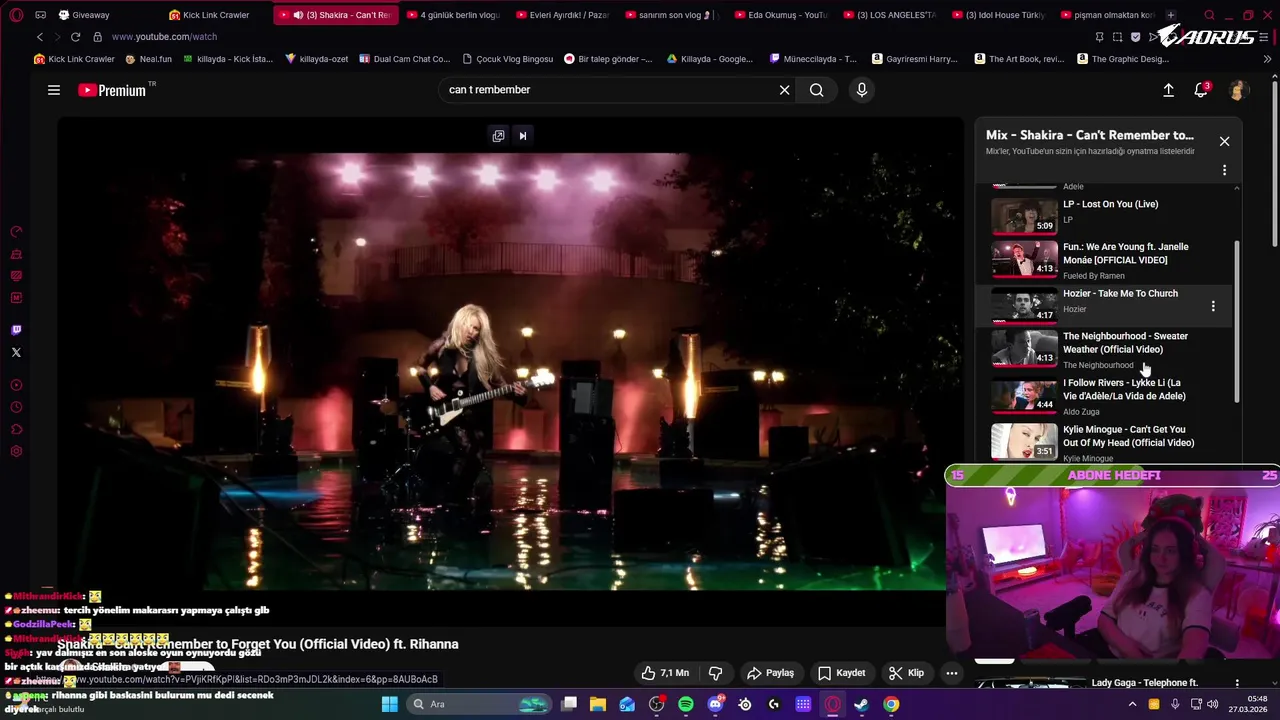Open the Windows Start menu
The width and height of the screenshot is (1280, 720).
[389, 705]
